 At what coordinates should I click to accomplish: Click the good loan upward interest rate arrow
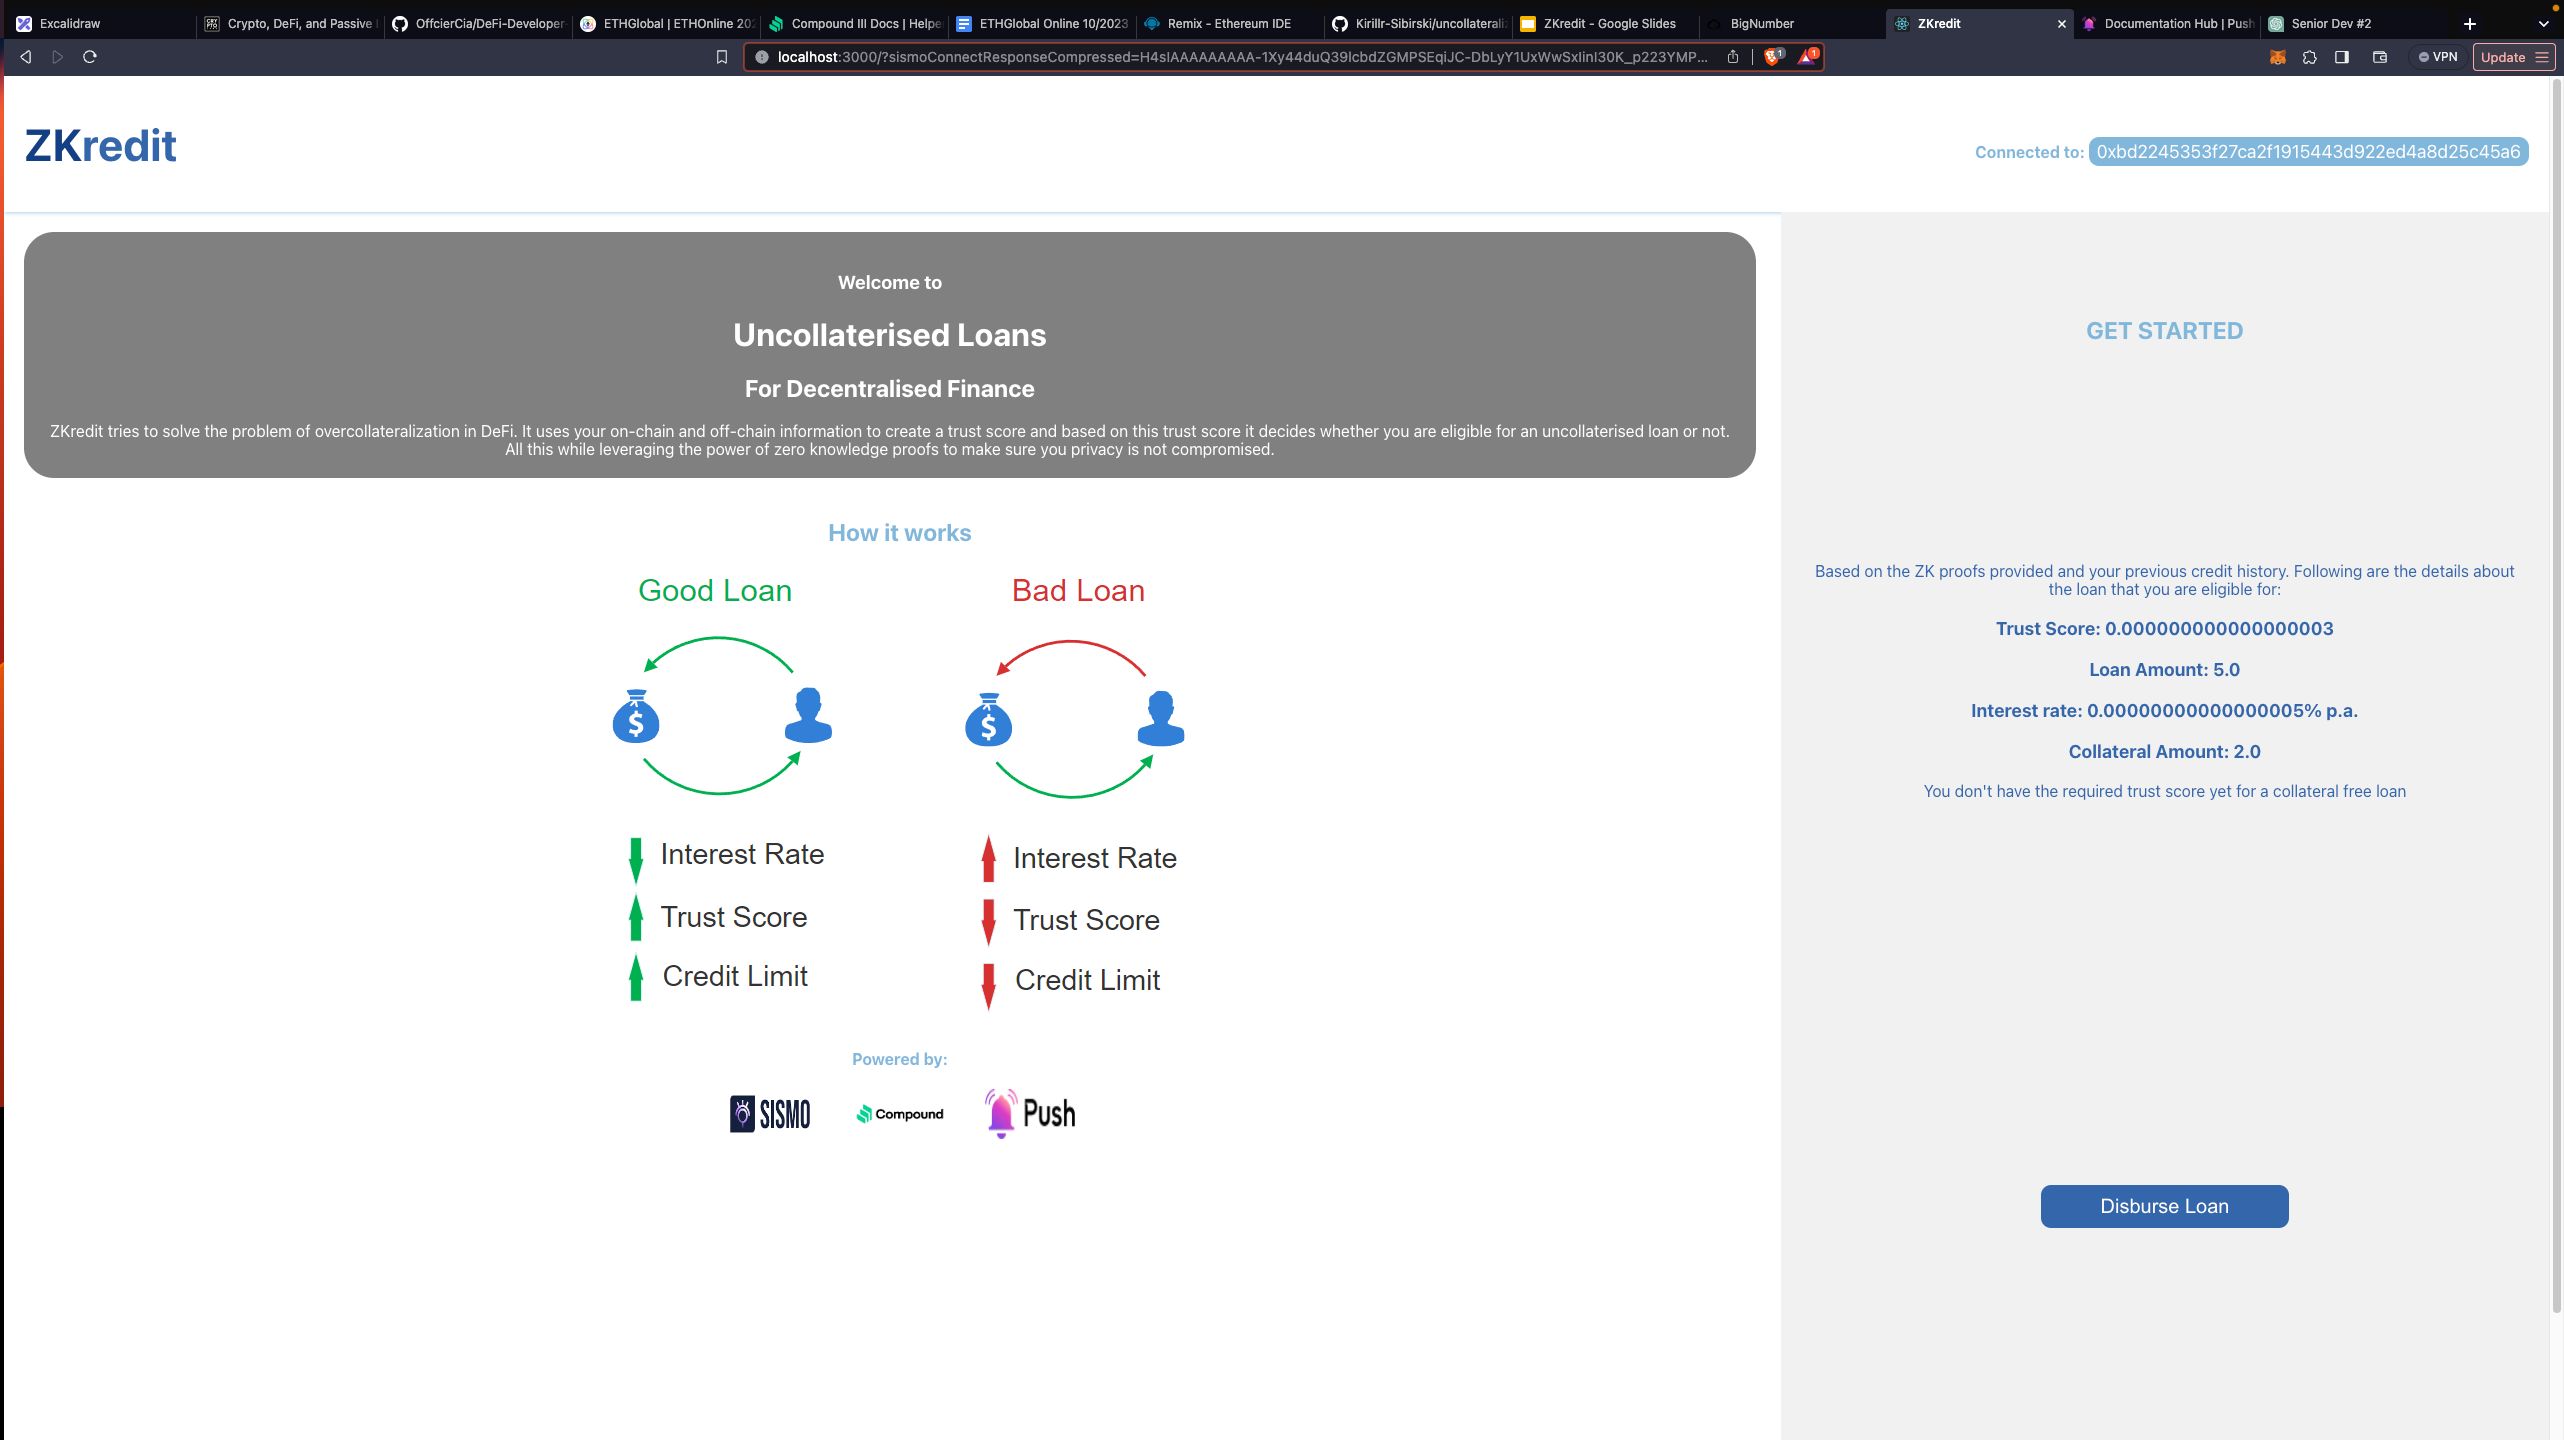click(637, 856)
